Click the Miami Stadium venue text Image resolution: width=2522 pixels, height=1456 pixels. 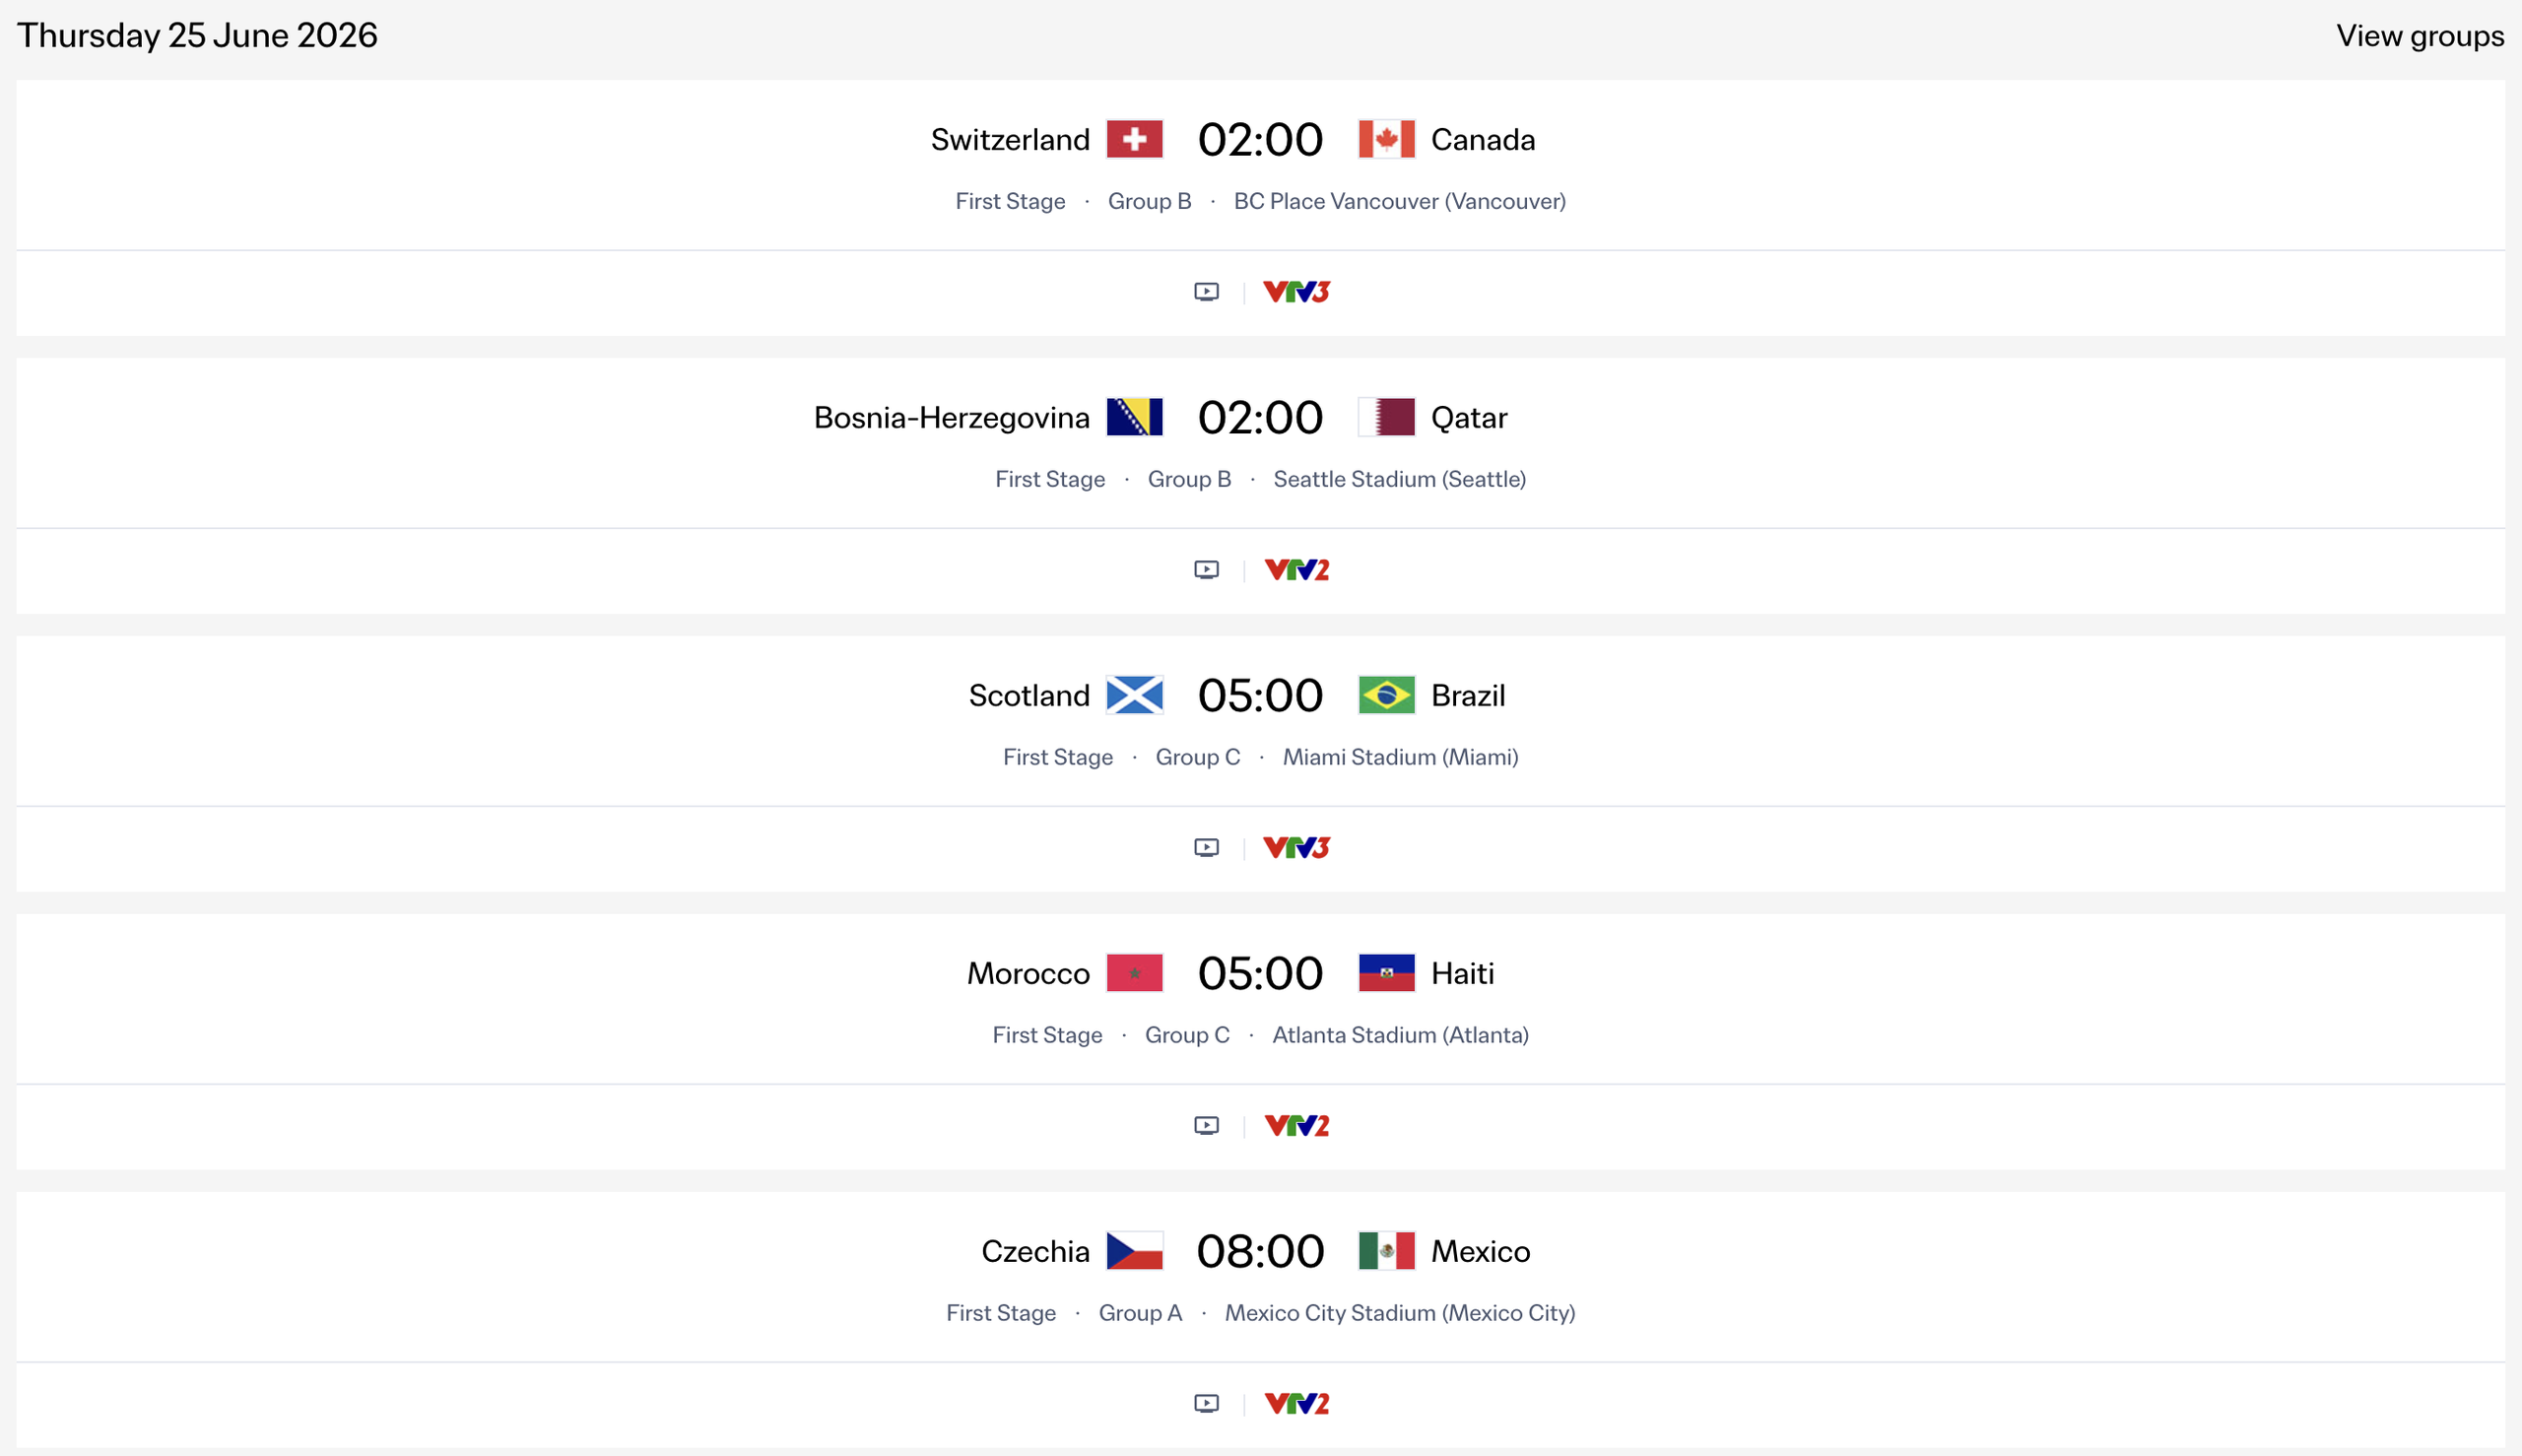tap(1401, 757)
